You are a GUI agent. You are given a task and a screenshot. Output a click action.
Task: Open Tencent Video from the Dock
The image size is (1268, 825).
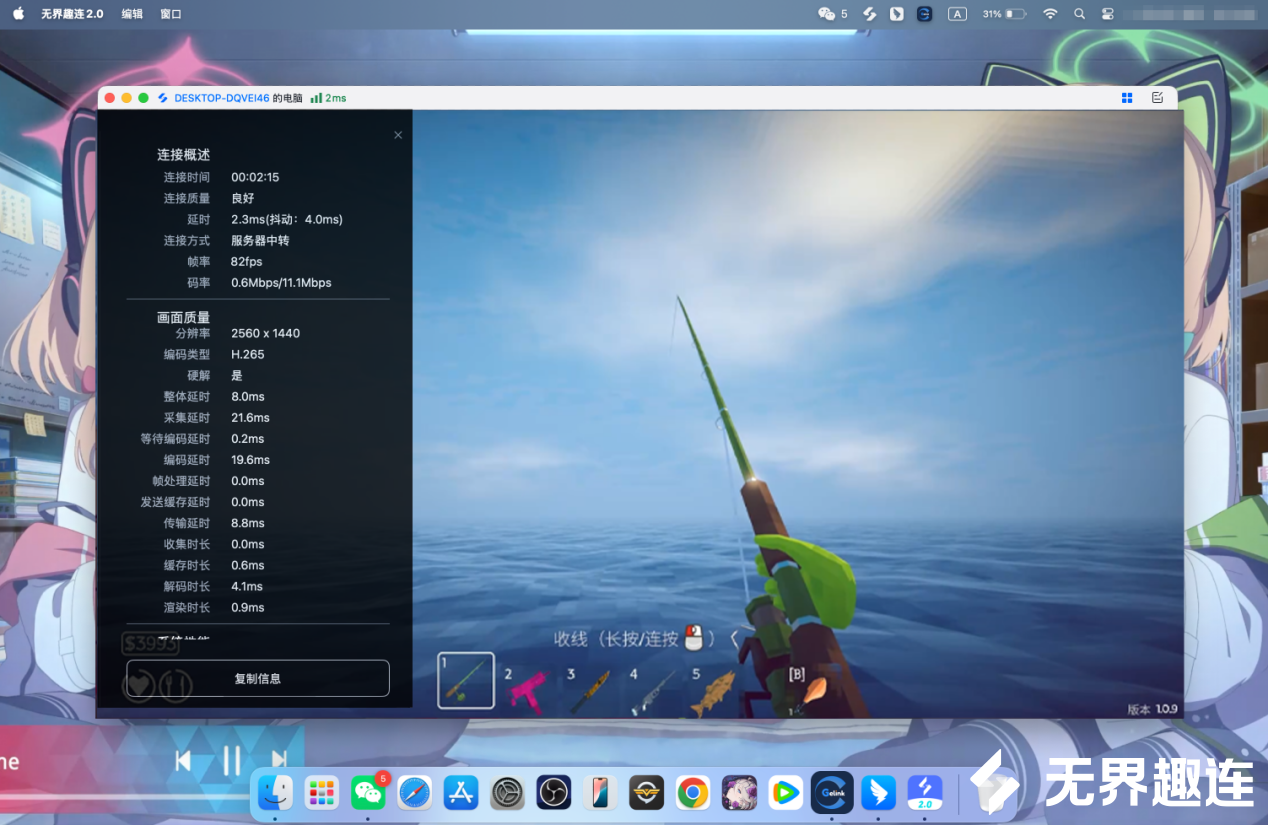pos(786,793)
